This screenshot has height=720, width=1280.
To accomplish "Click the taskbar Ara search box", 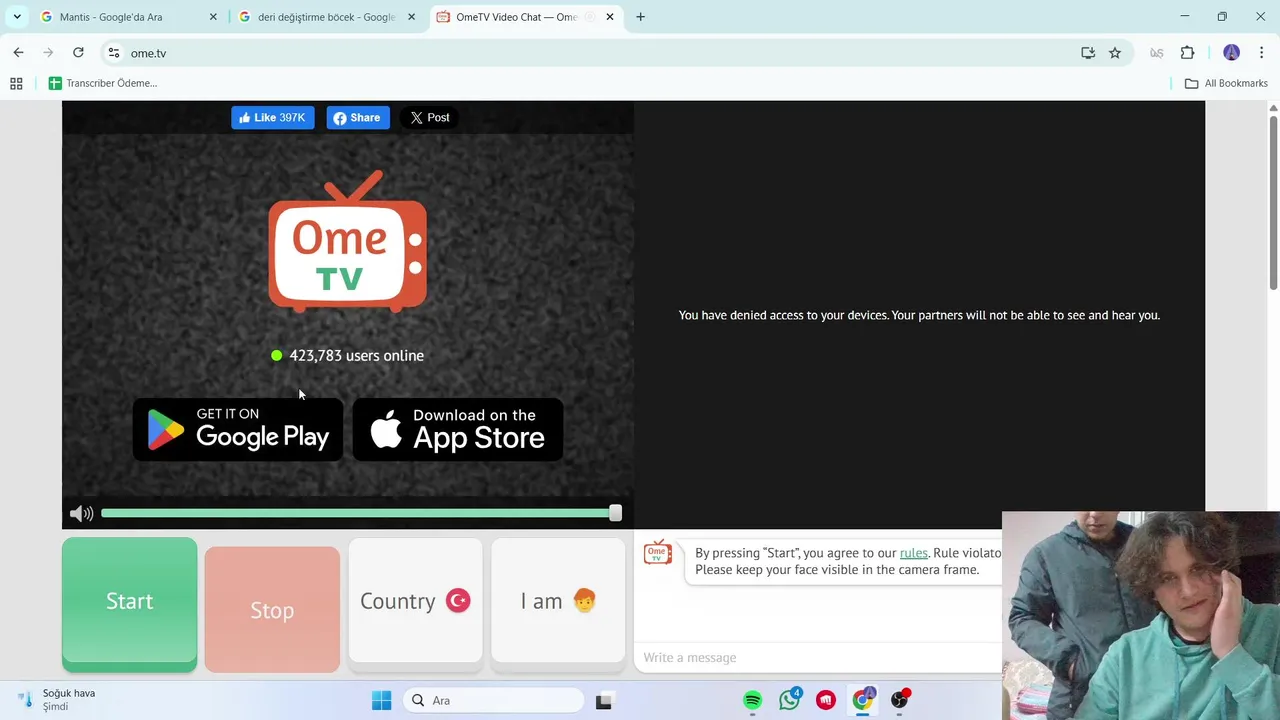I will [493, 701].
